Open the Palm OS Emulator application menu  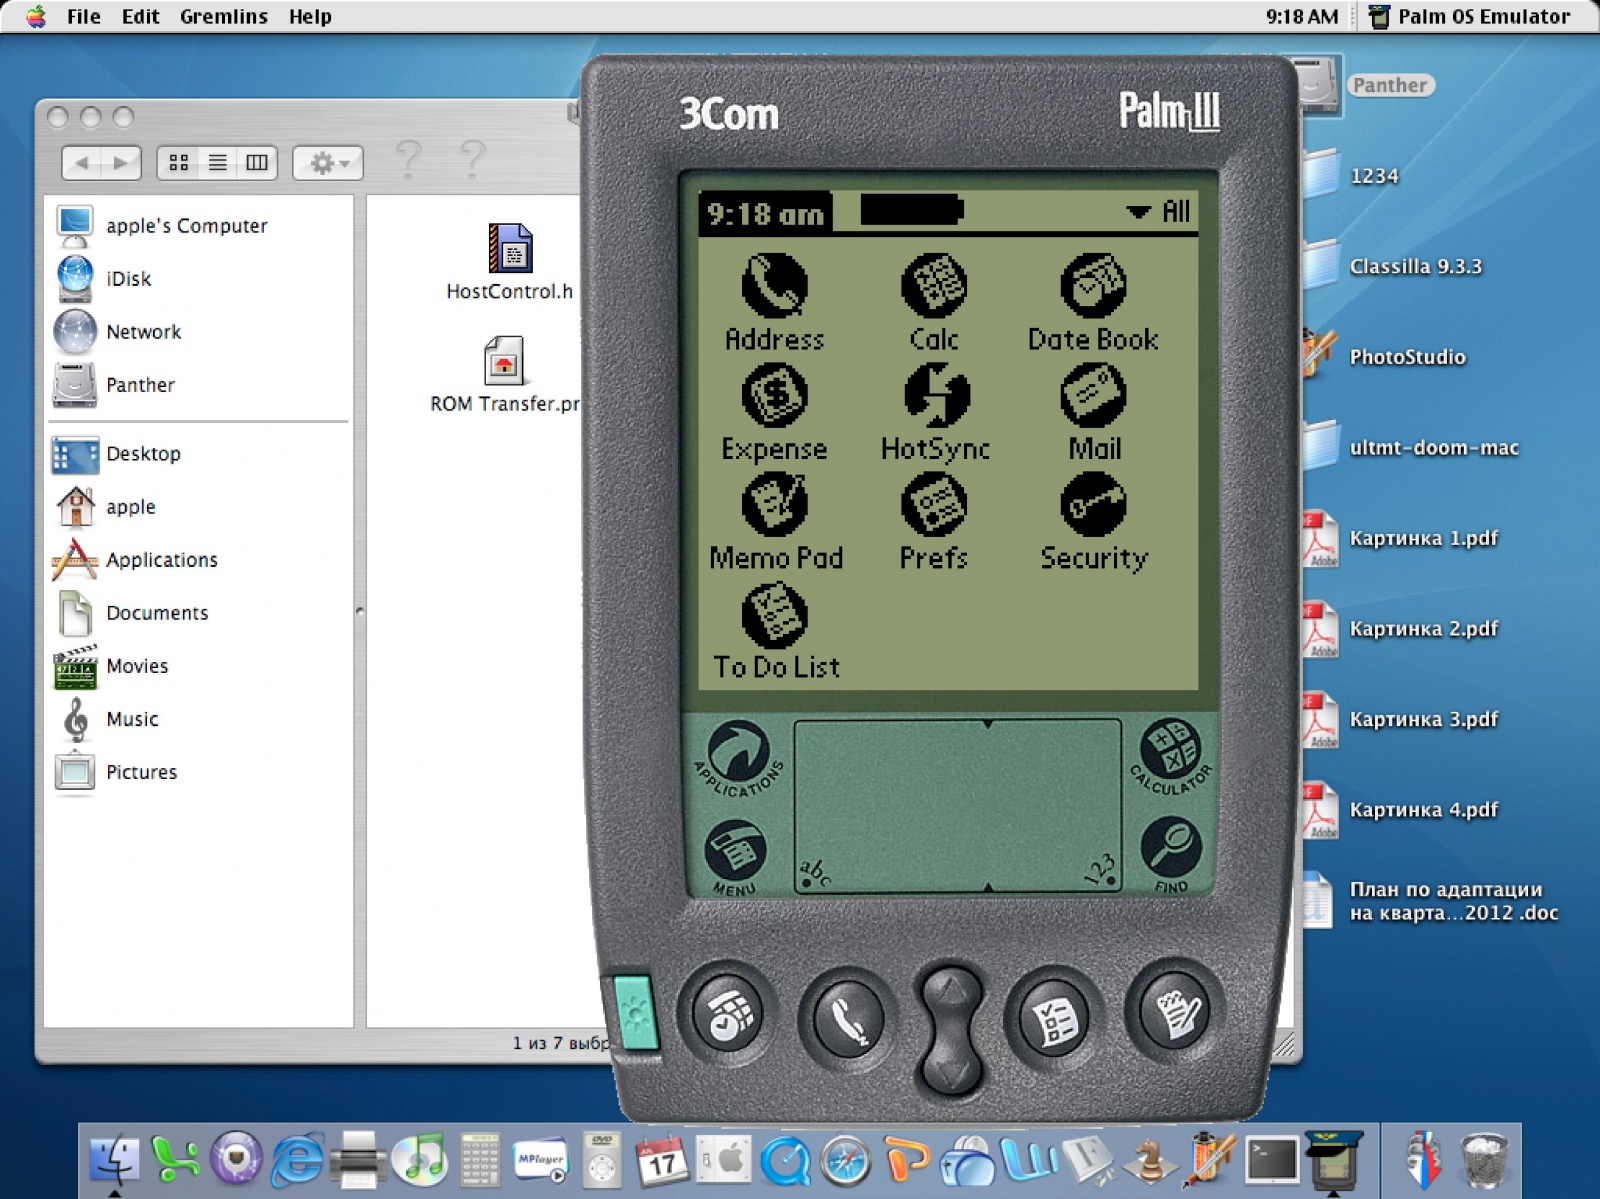[1470, 16]
